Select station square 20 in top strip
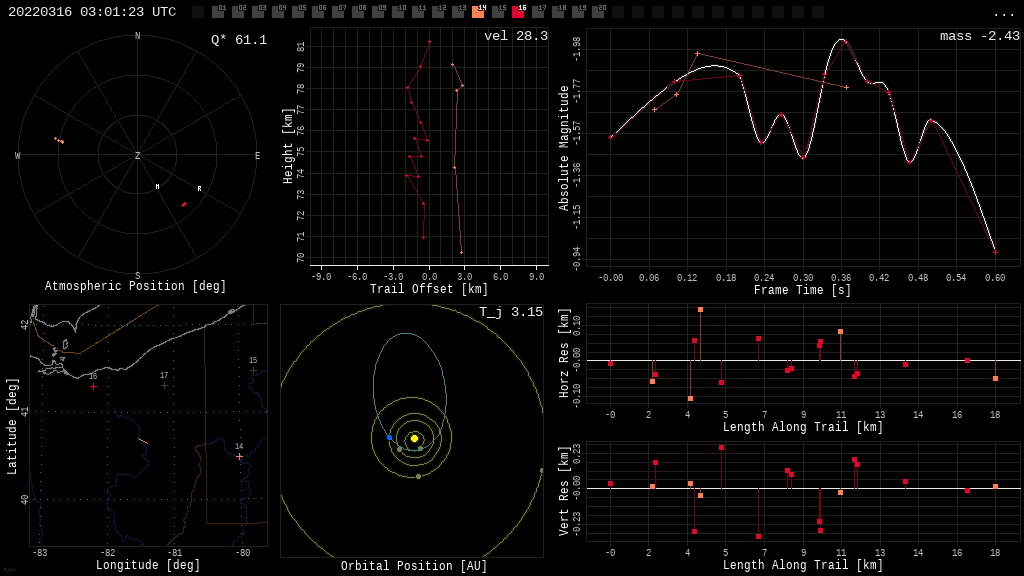 598,12
